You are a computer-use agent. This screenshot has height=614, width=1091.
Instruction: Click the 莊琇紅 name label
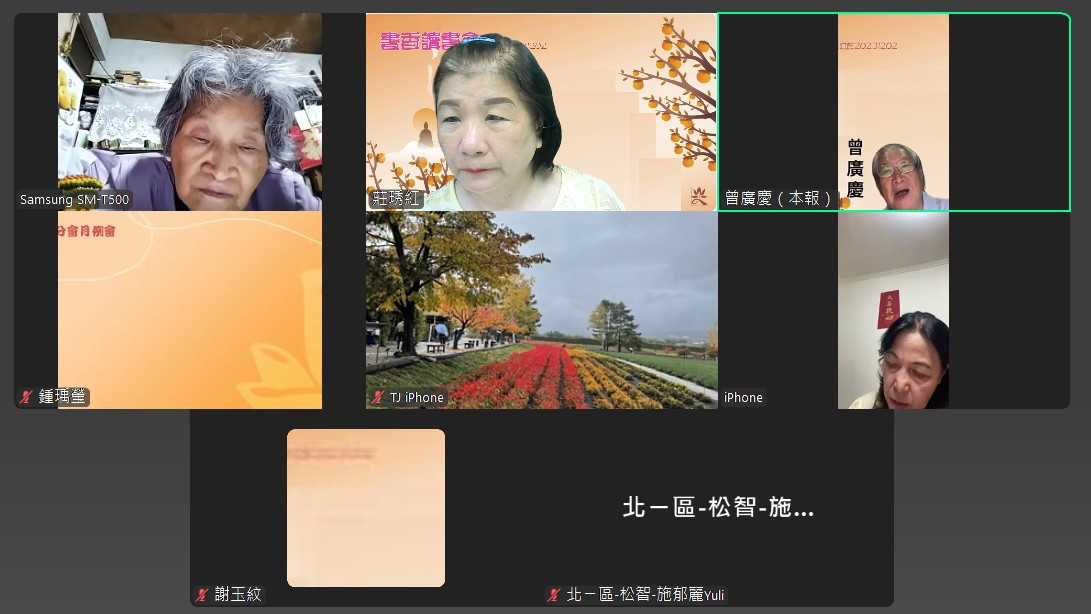click(x=397, y=200)
